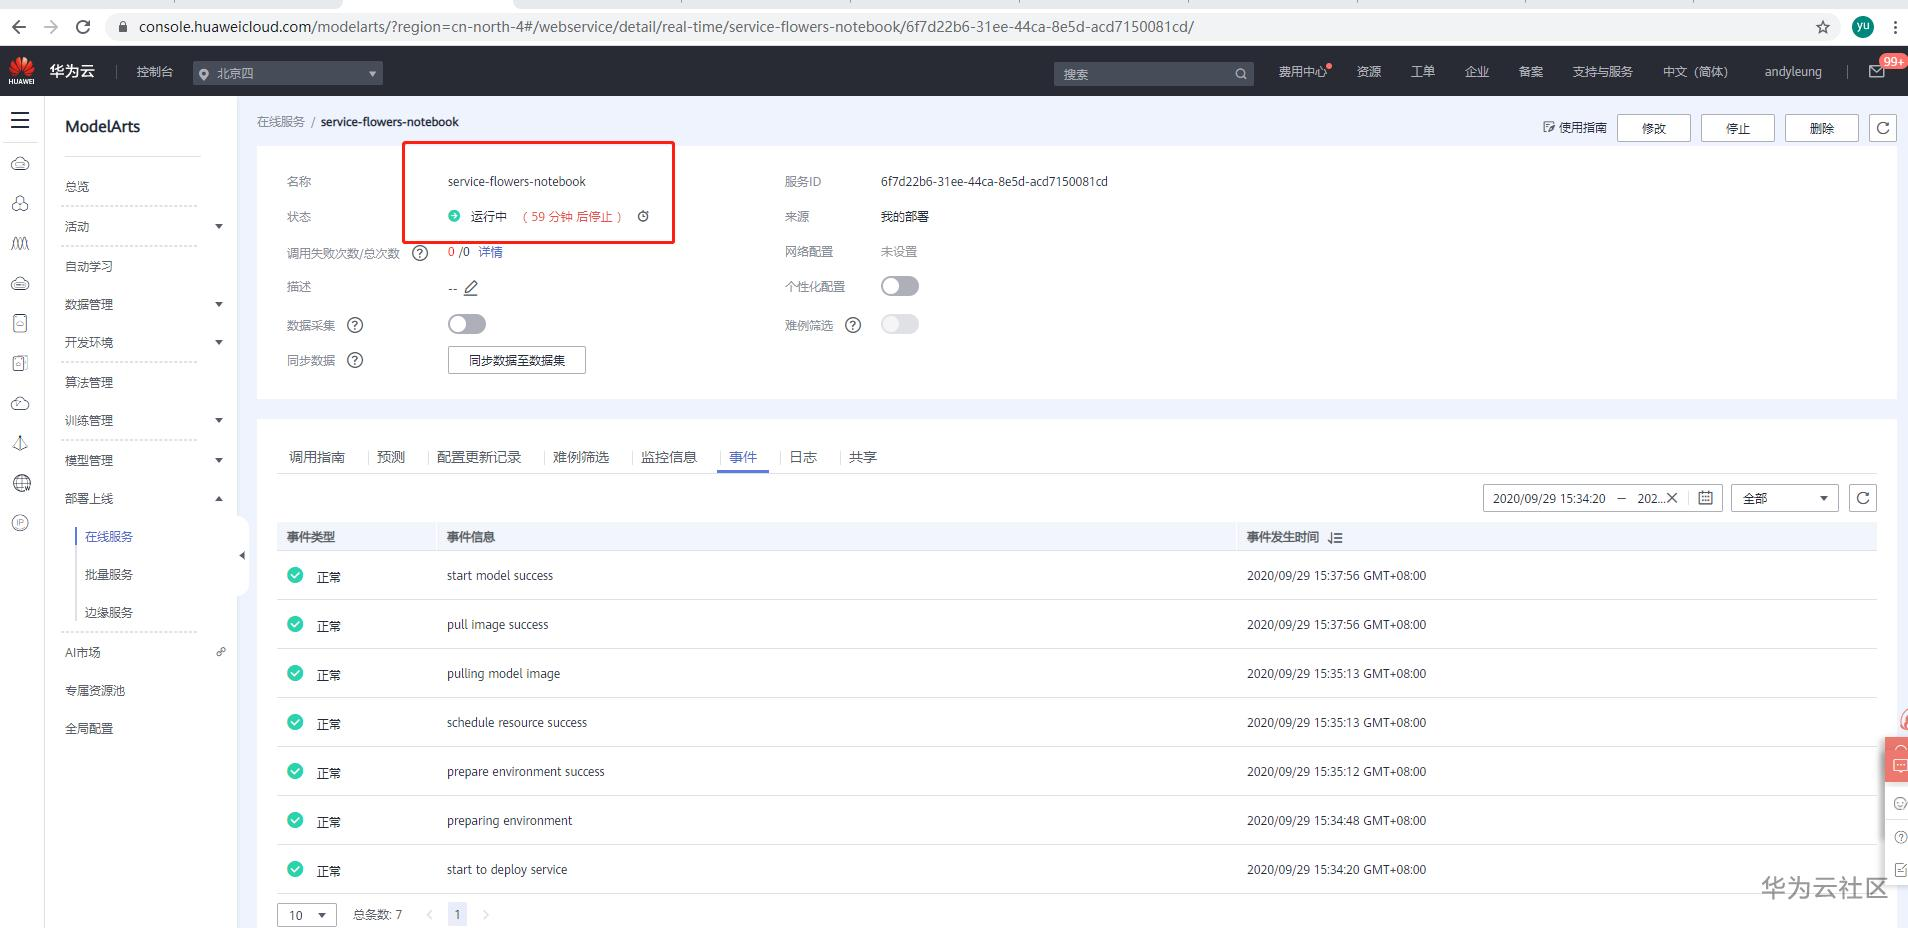Open the browser profile avatar
This screenshot has height=928, width=1908.
click(x=1862, y=27)
